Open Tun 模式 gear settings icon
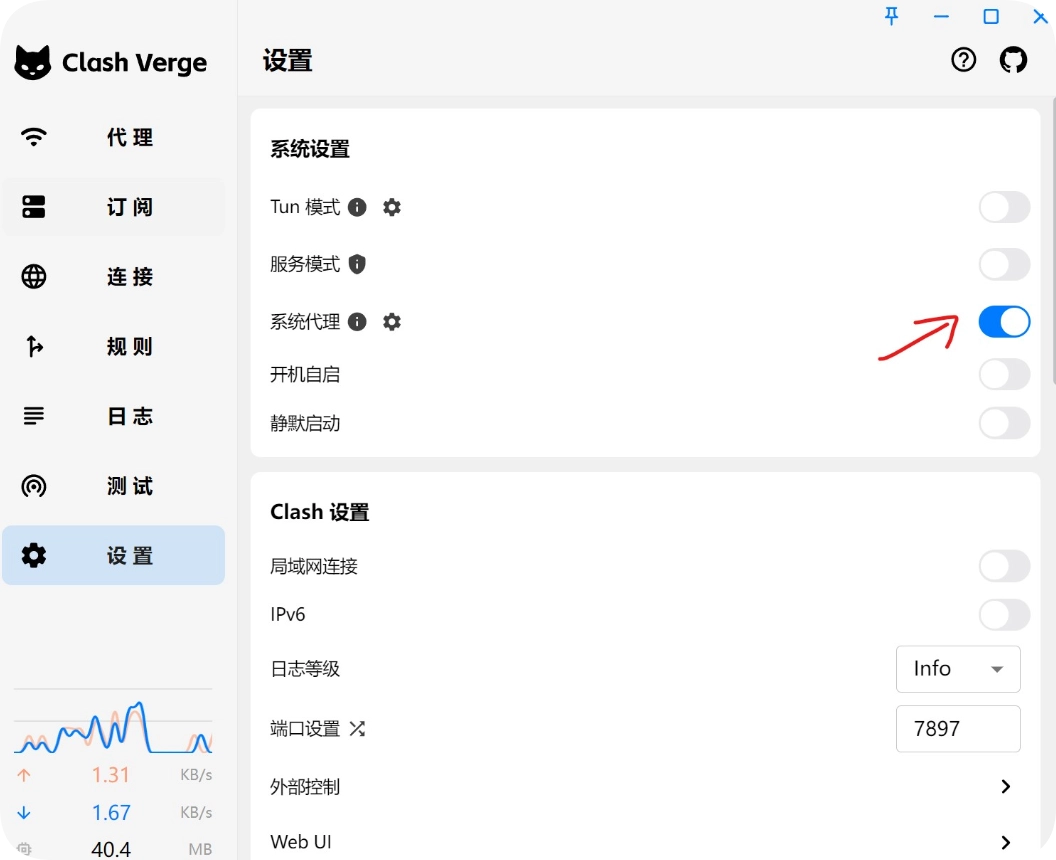This screenshot has height=860, width=1056. click(x=392, y=207)
